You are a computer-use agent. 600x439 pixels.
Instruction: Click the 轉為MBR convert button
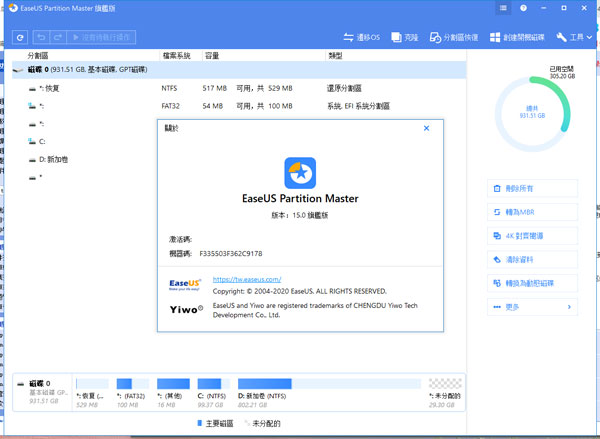(532, 212)
